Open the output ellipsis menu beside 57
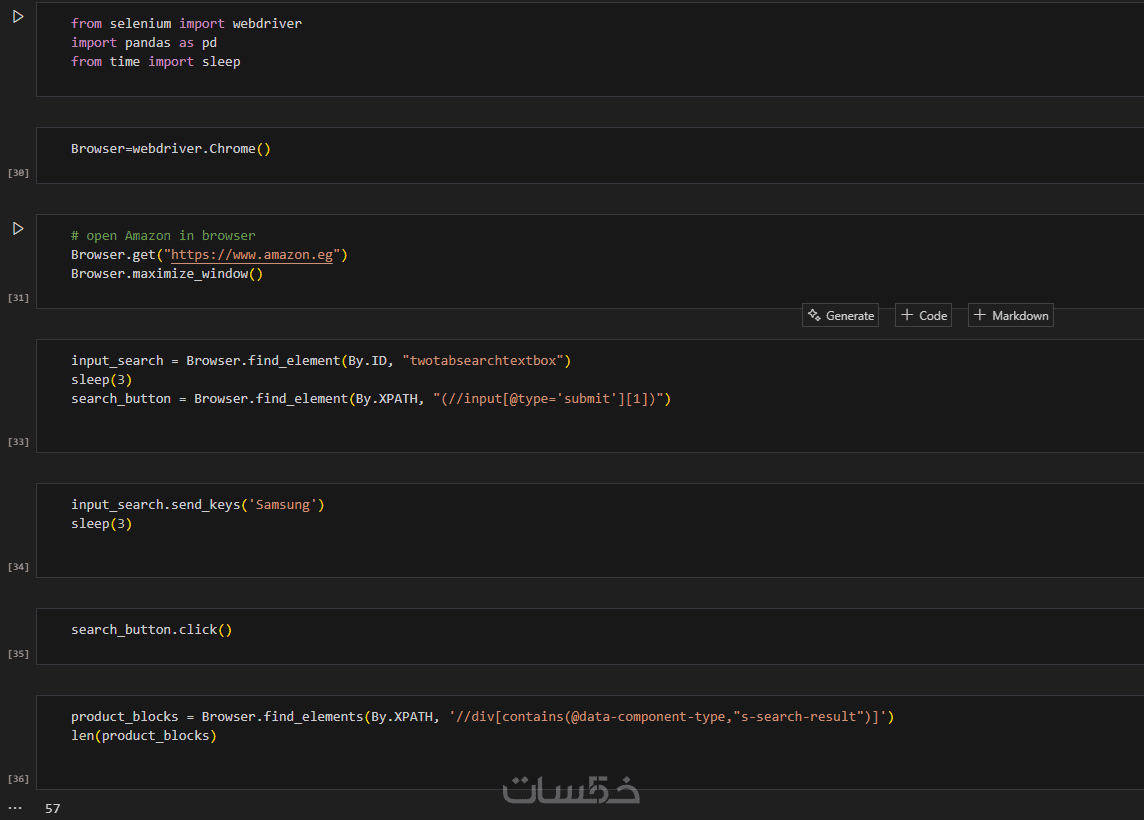Screen dimensions: 1144x820 pos(14,808)
